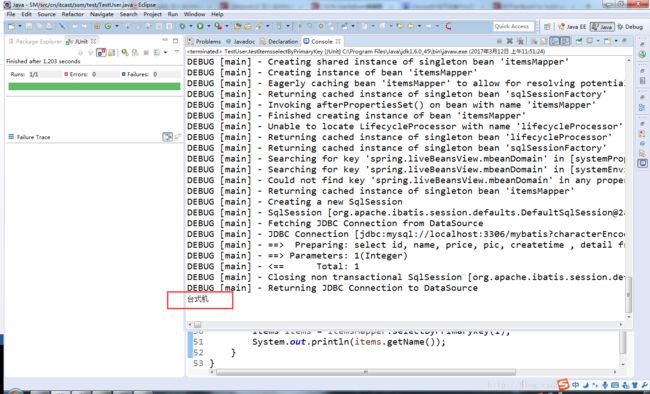Click the Run External Tools icon
This screenshot has height=394, width=650.
pos(218,26)
